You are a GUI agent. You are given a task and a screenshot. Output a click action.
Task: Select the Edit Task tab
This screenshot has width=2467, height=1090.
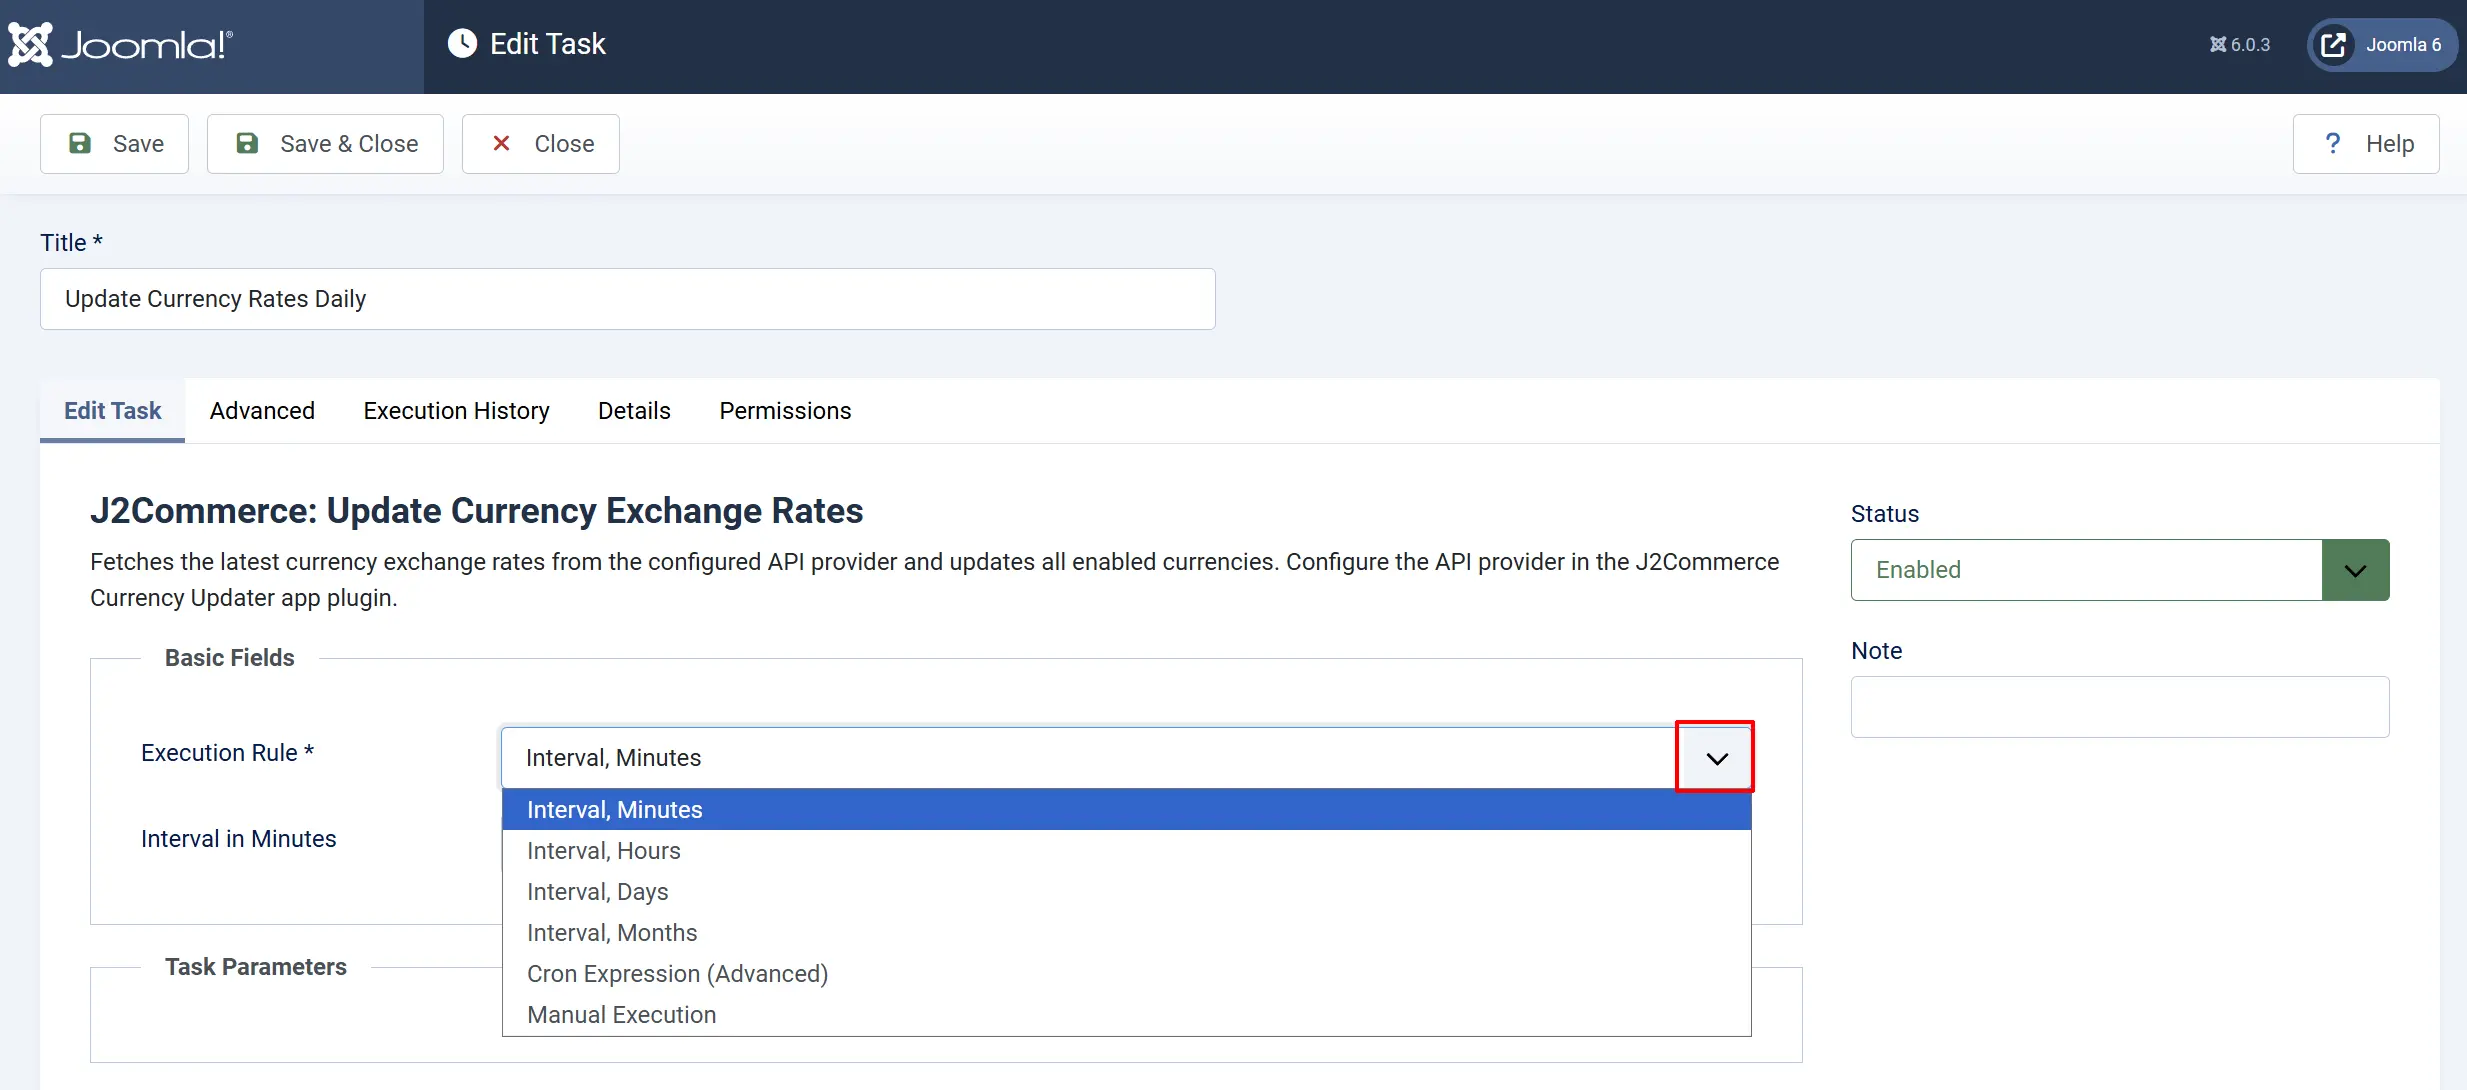click(113, 411)
